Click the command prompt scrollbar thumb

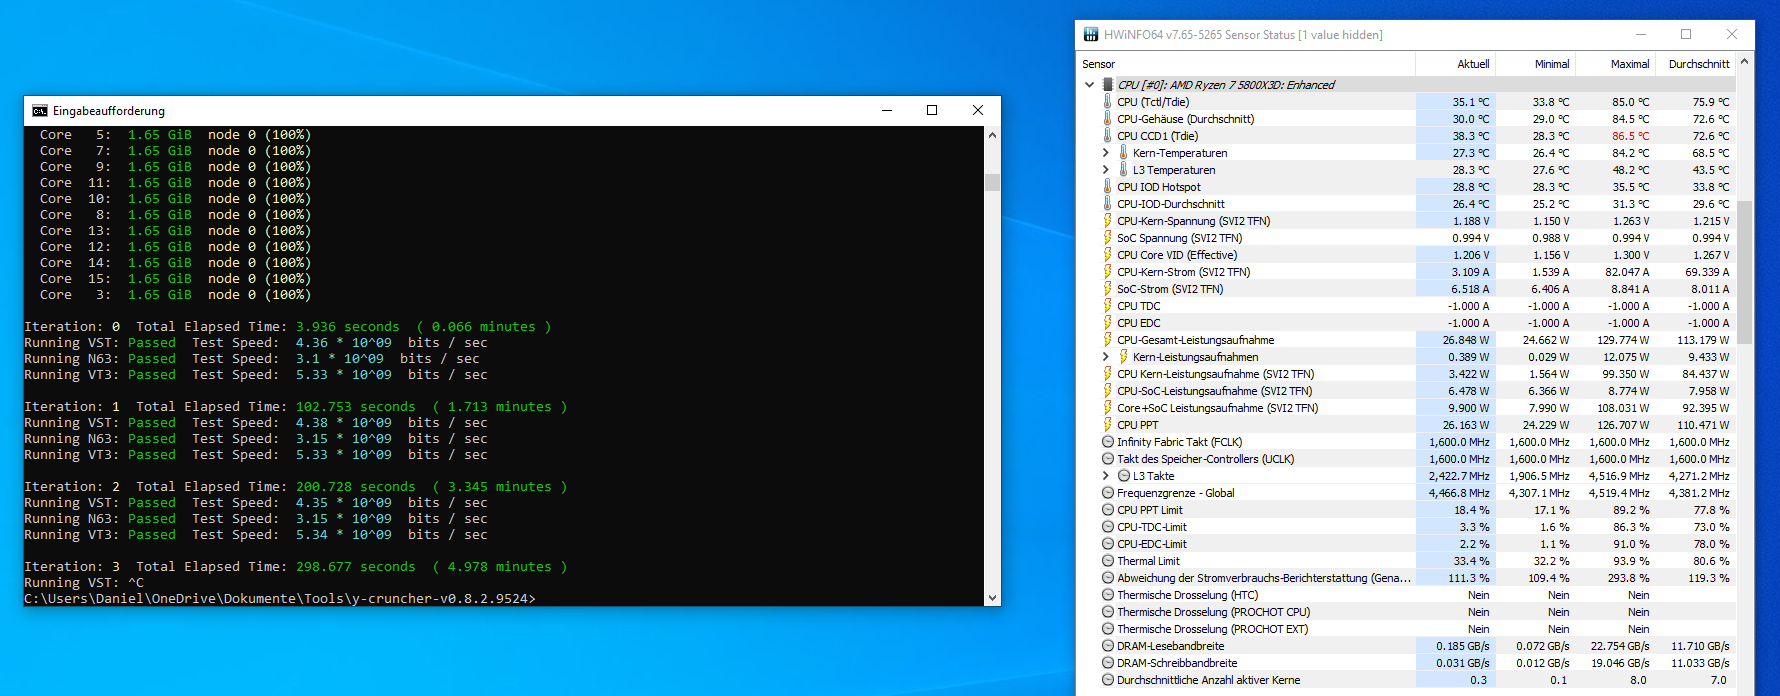tap(992, 182)
